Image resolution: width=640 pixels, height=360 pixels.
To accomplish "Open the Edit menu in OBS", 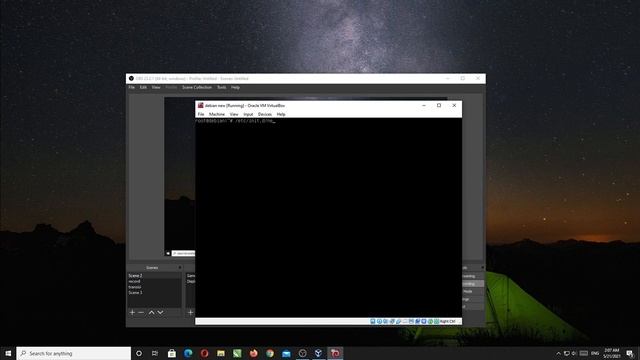I will point(143,87).
